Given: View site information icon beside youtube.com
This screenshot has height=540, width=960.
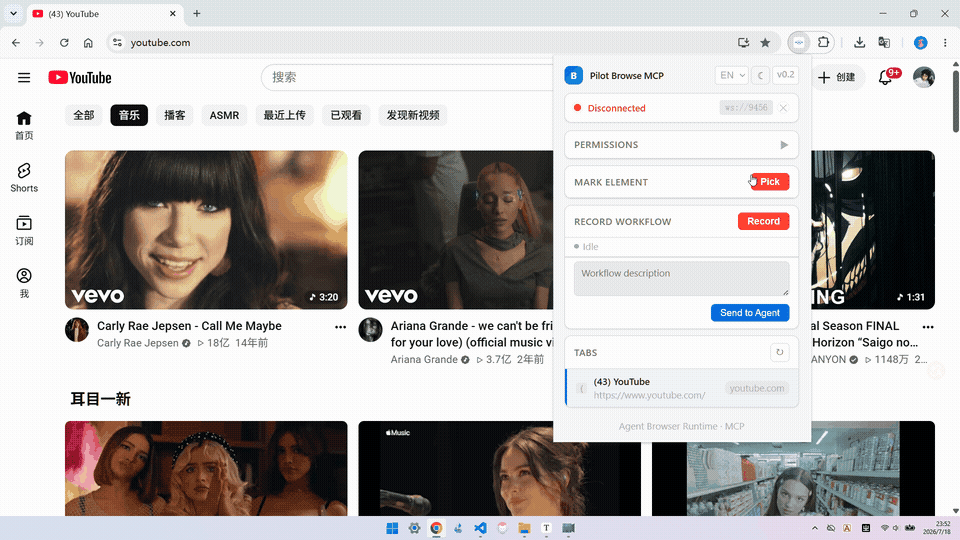Looking at the screenshot, I should [118, 42].
